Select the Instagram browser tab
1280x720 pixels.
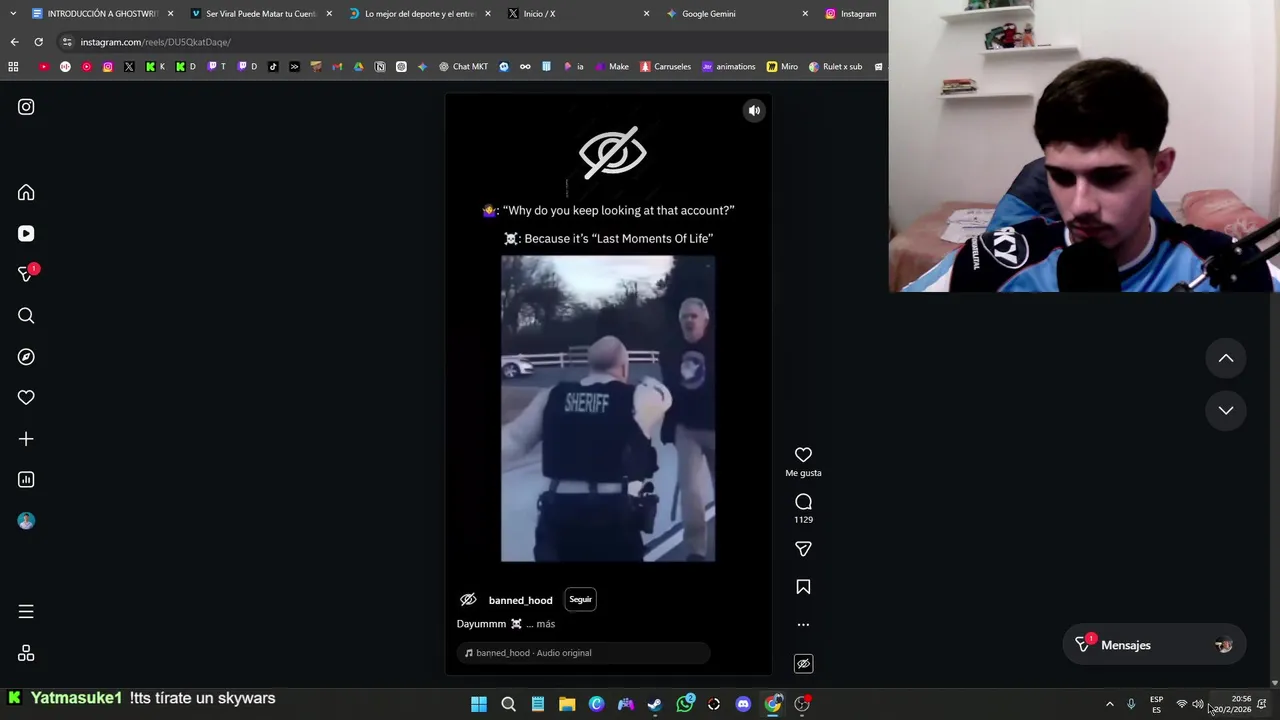[x=852, y=14]
